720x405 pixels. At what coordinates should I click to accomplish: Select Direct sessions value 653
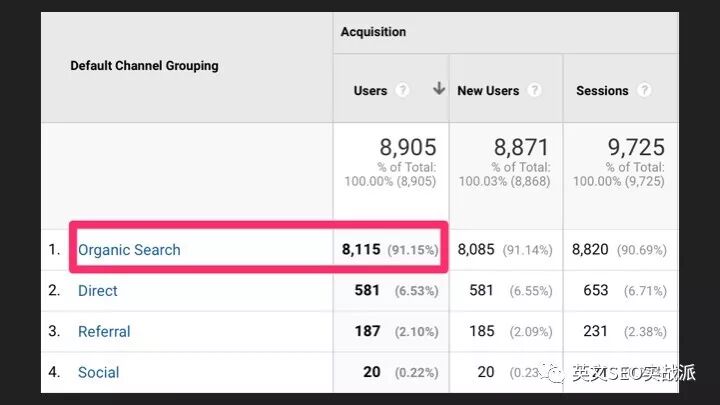(x=596, y=290)
